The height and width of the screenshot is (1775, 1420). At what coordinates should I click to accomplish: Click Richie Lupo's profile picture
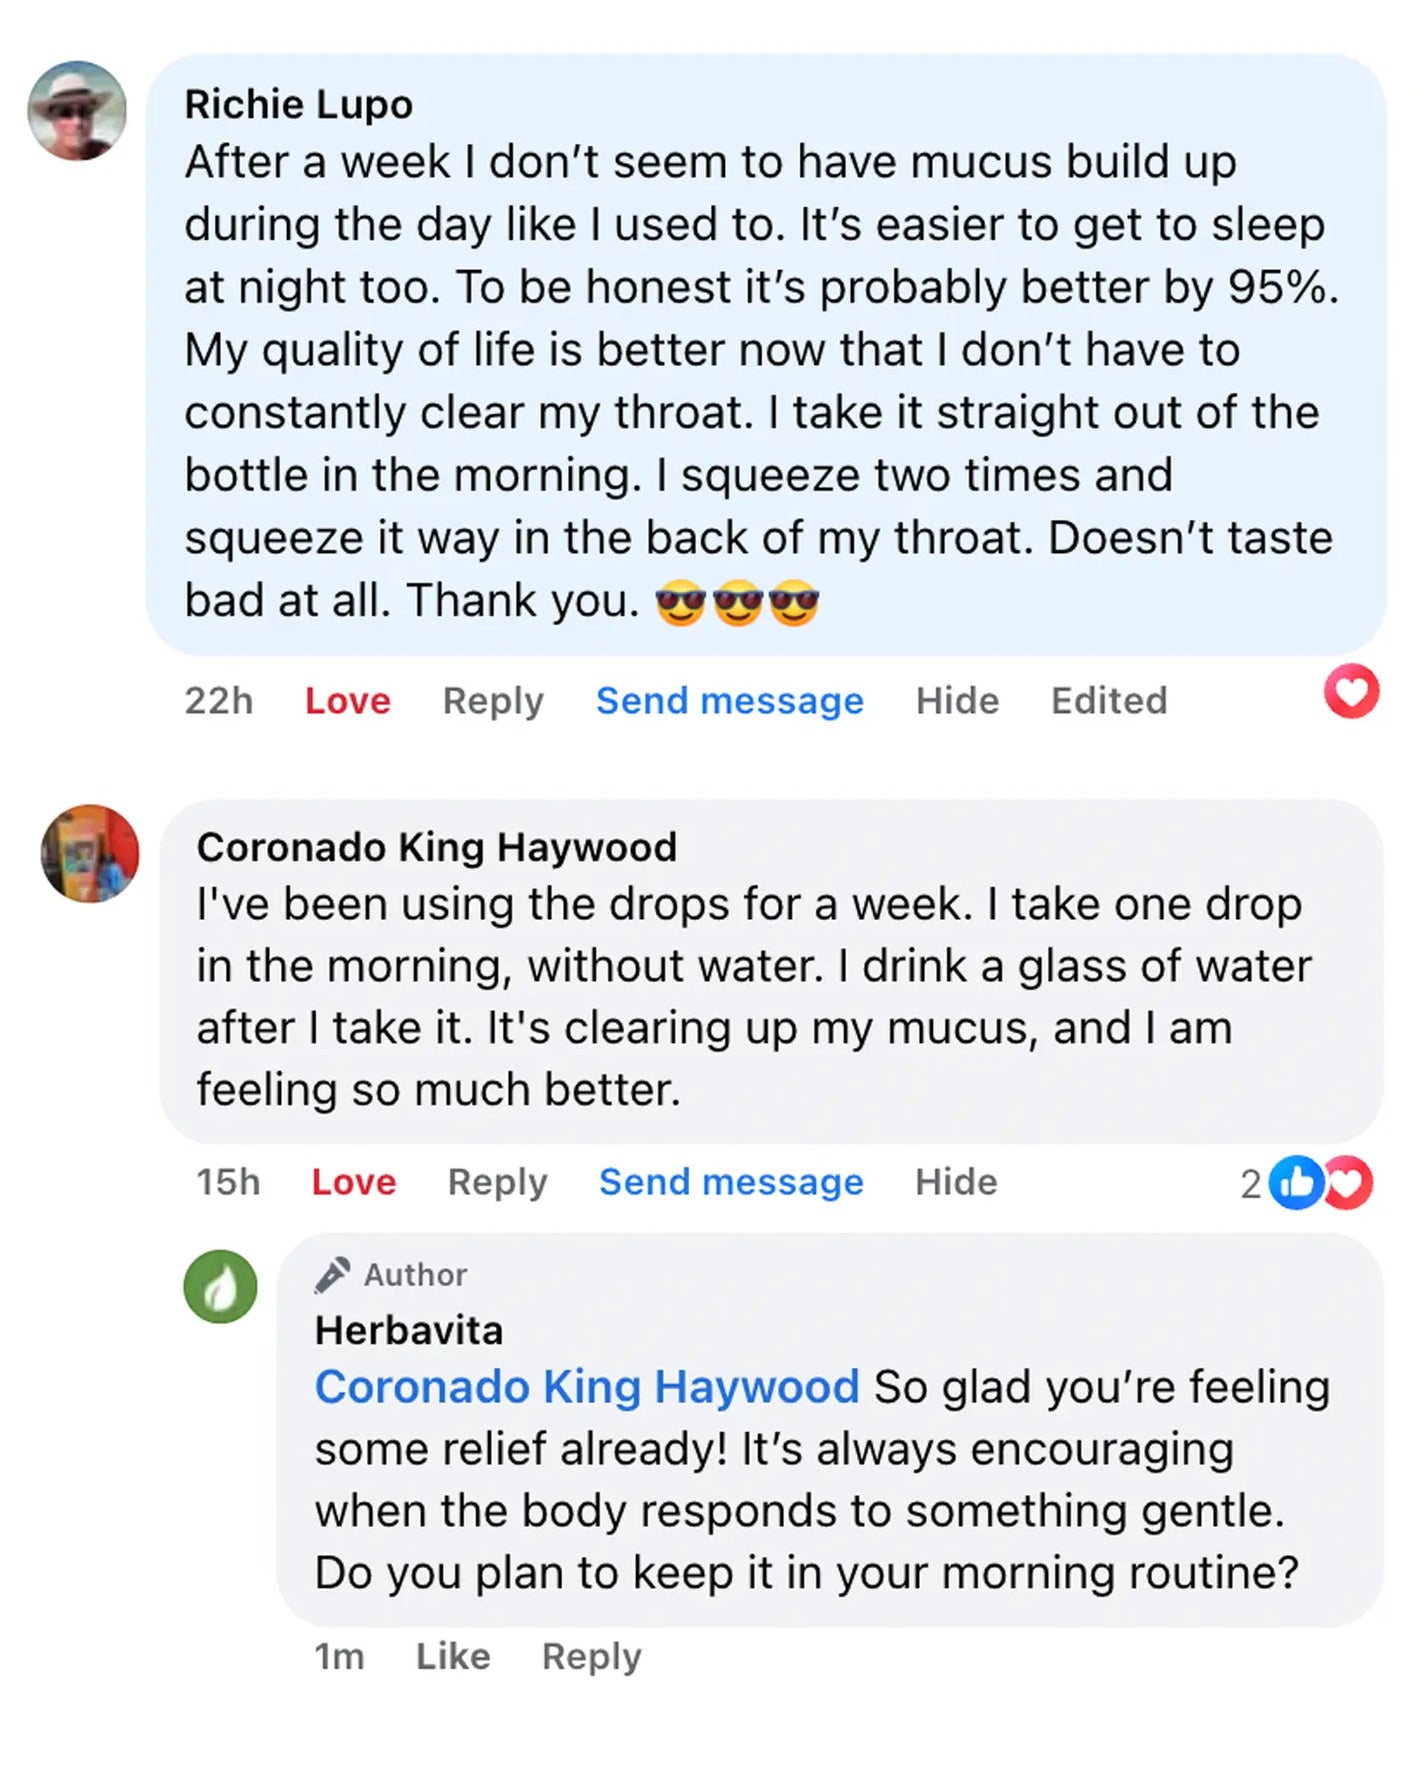click(77, 111)
